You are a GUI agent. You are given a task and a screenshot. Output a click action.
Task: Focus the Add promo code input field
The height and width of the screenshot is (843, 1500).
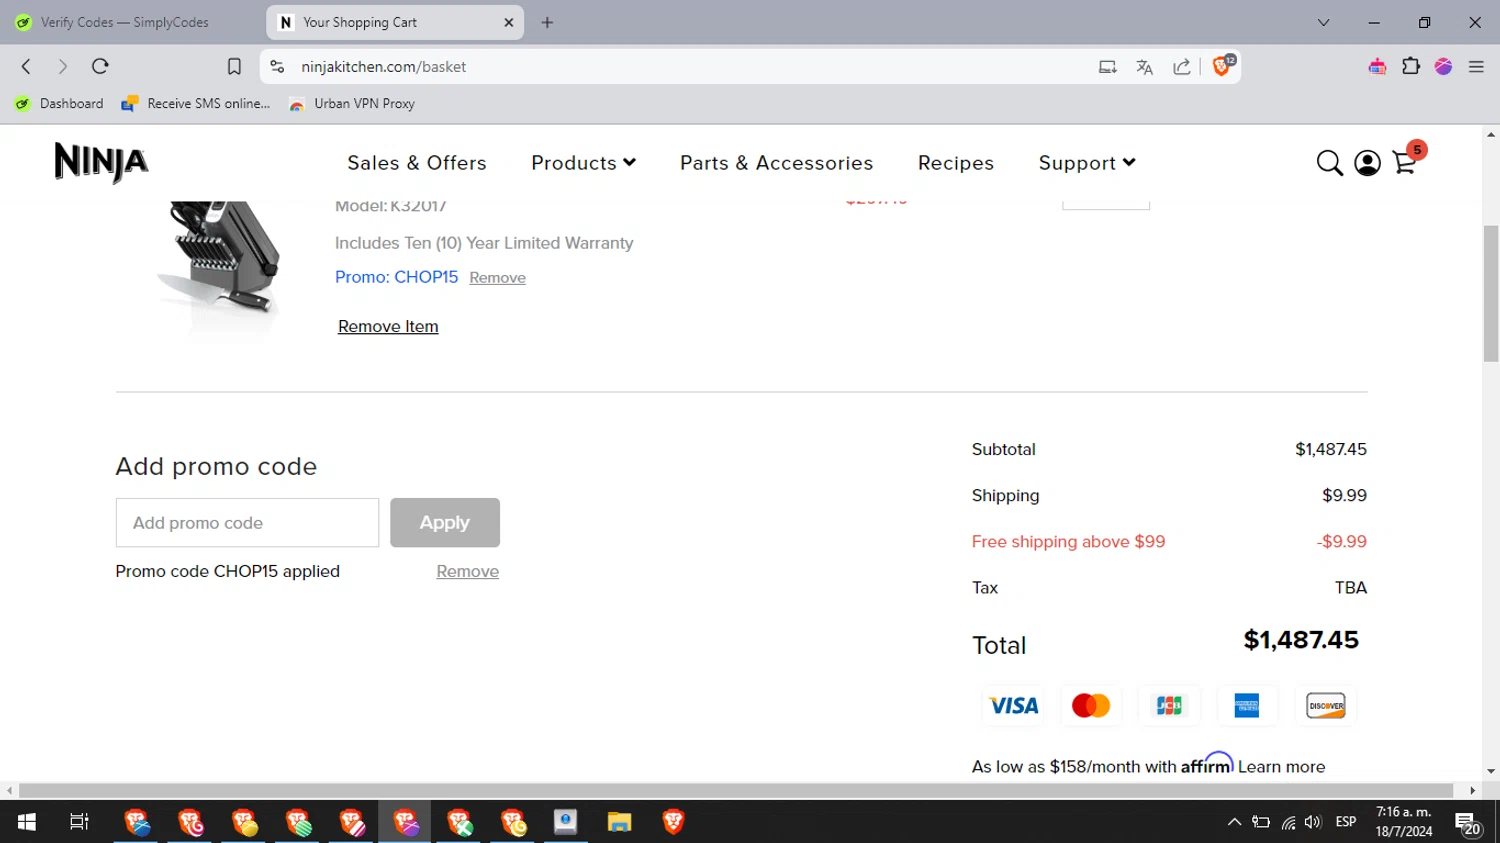[247, 522]
